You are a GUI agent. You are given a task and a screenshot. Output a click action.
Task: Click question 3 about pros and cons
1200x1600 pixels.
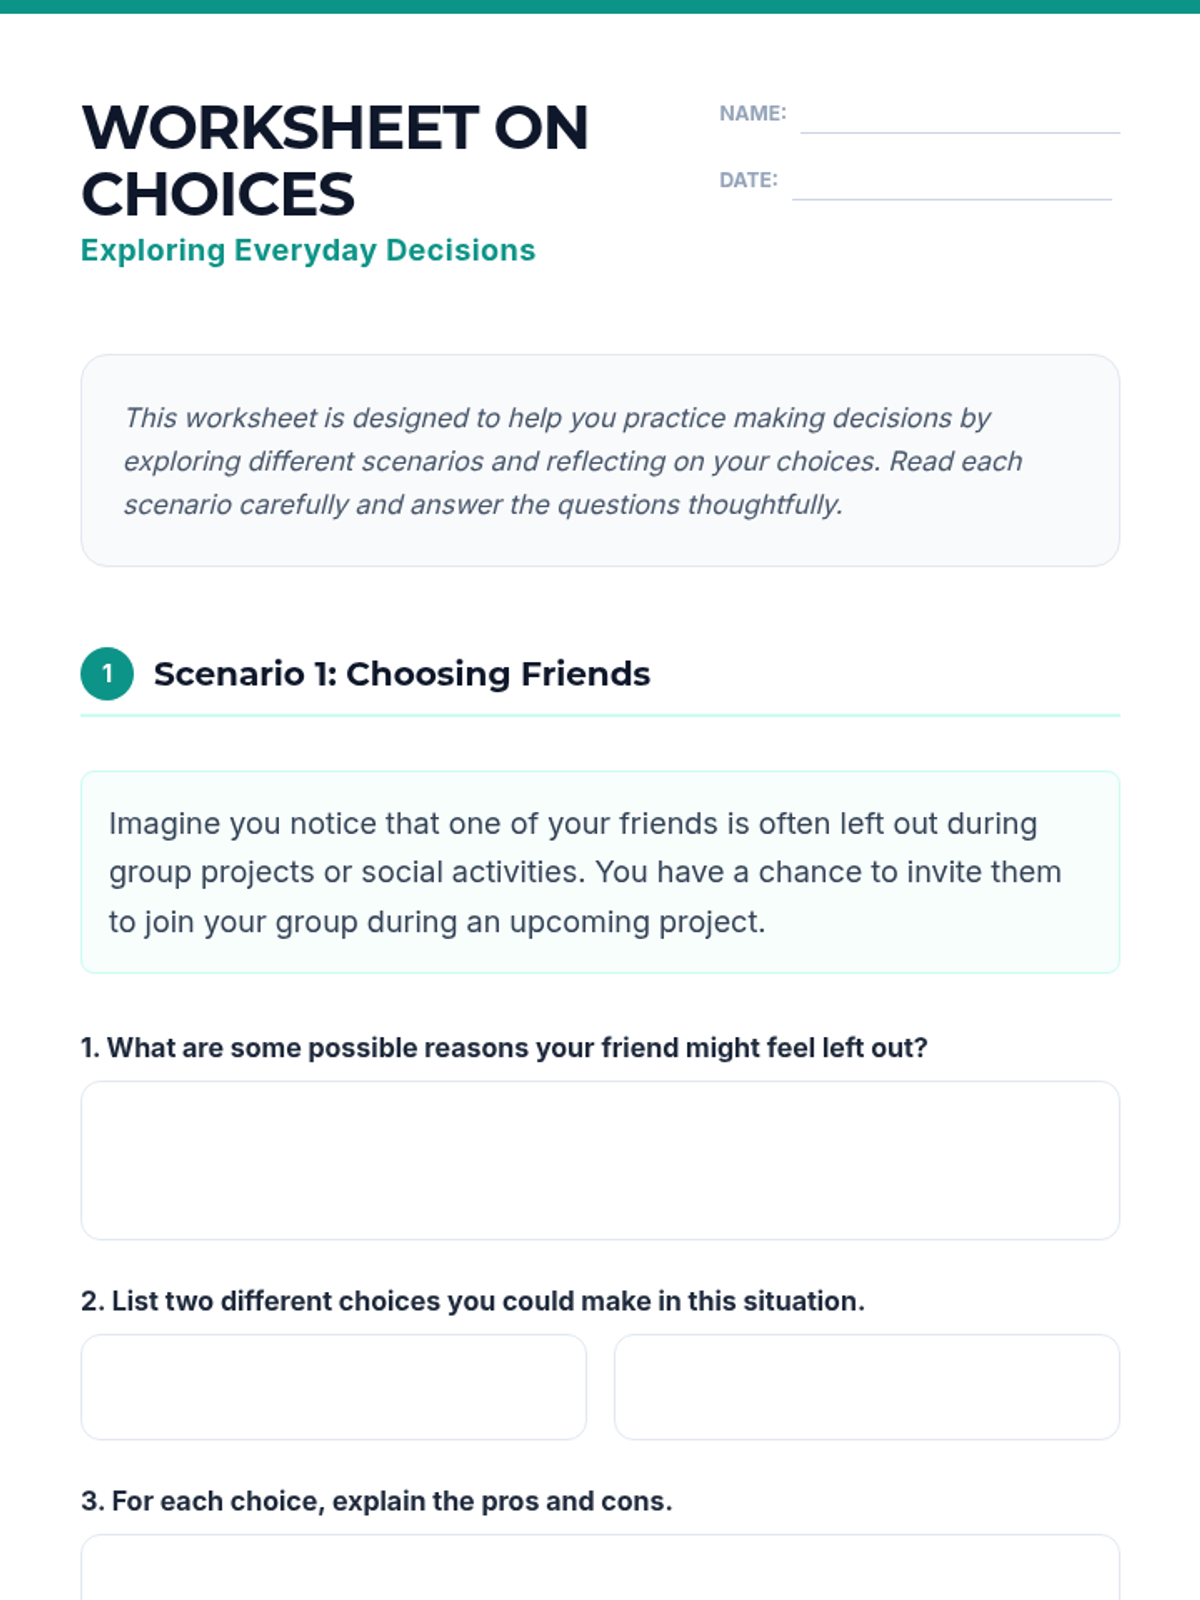point(377,1501)
